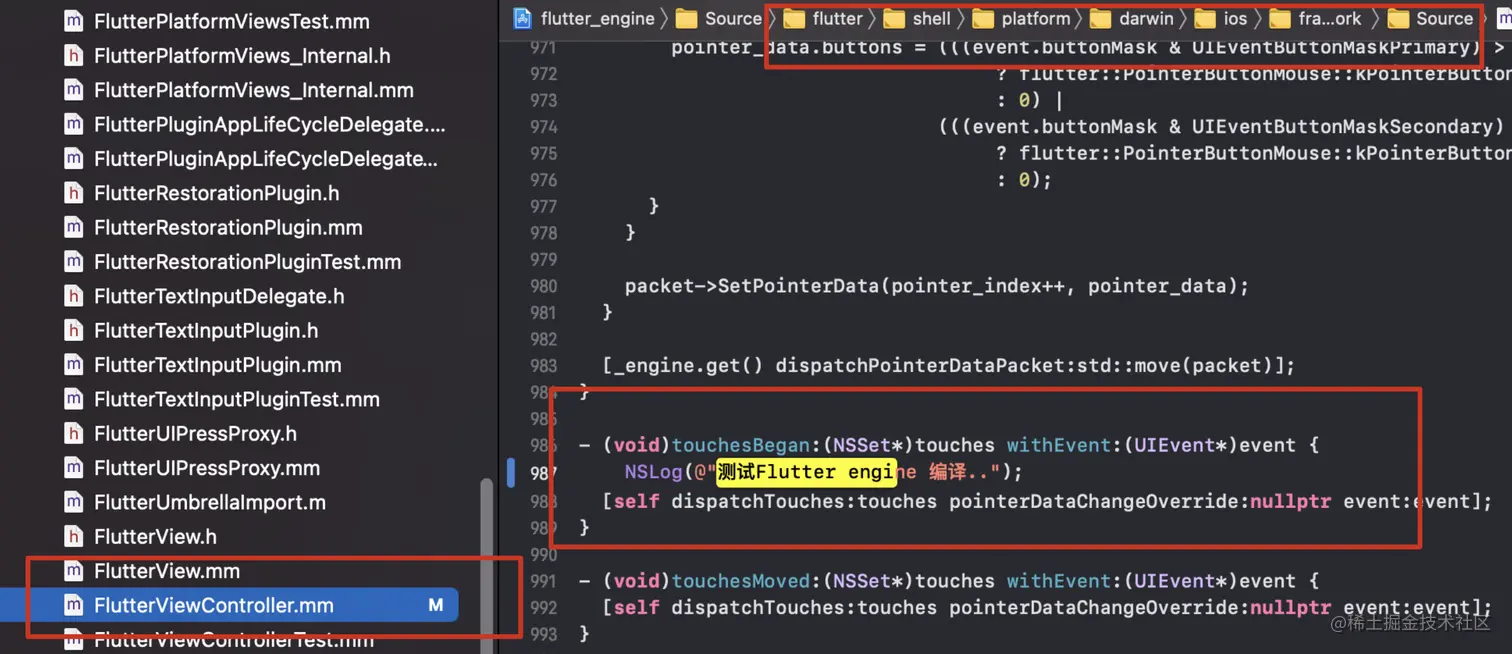Open FlutterPlatformViews_Internal.mm file
This screenshot has width=1512, height=654.
click(253, 90)
